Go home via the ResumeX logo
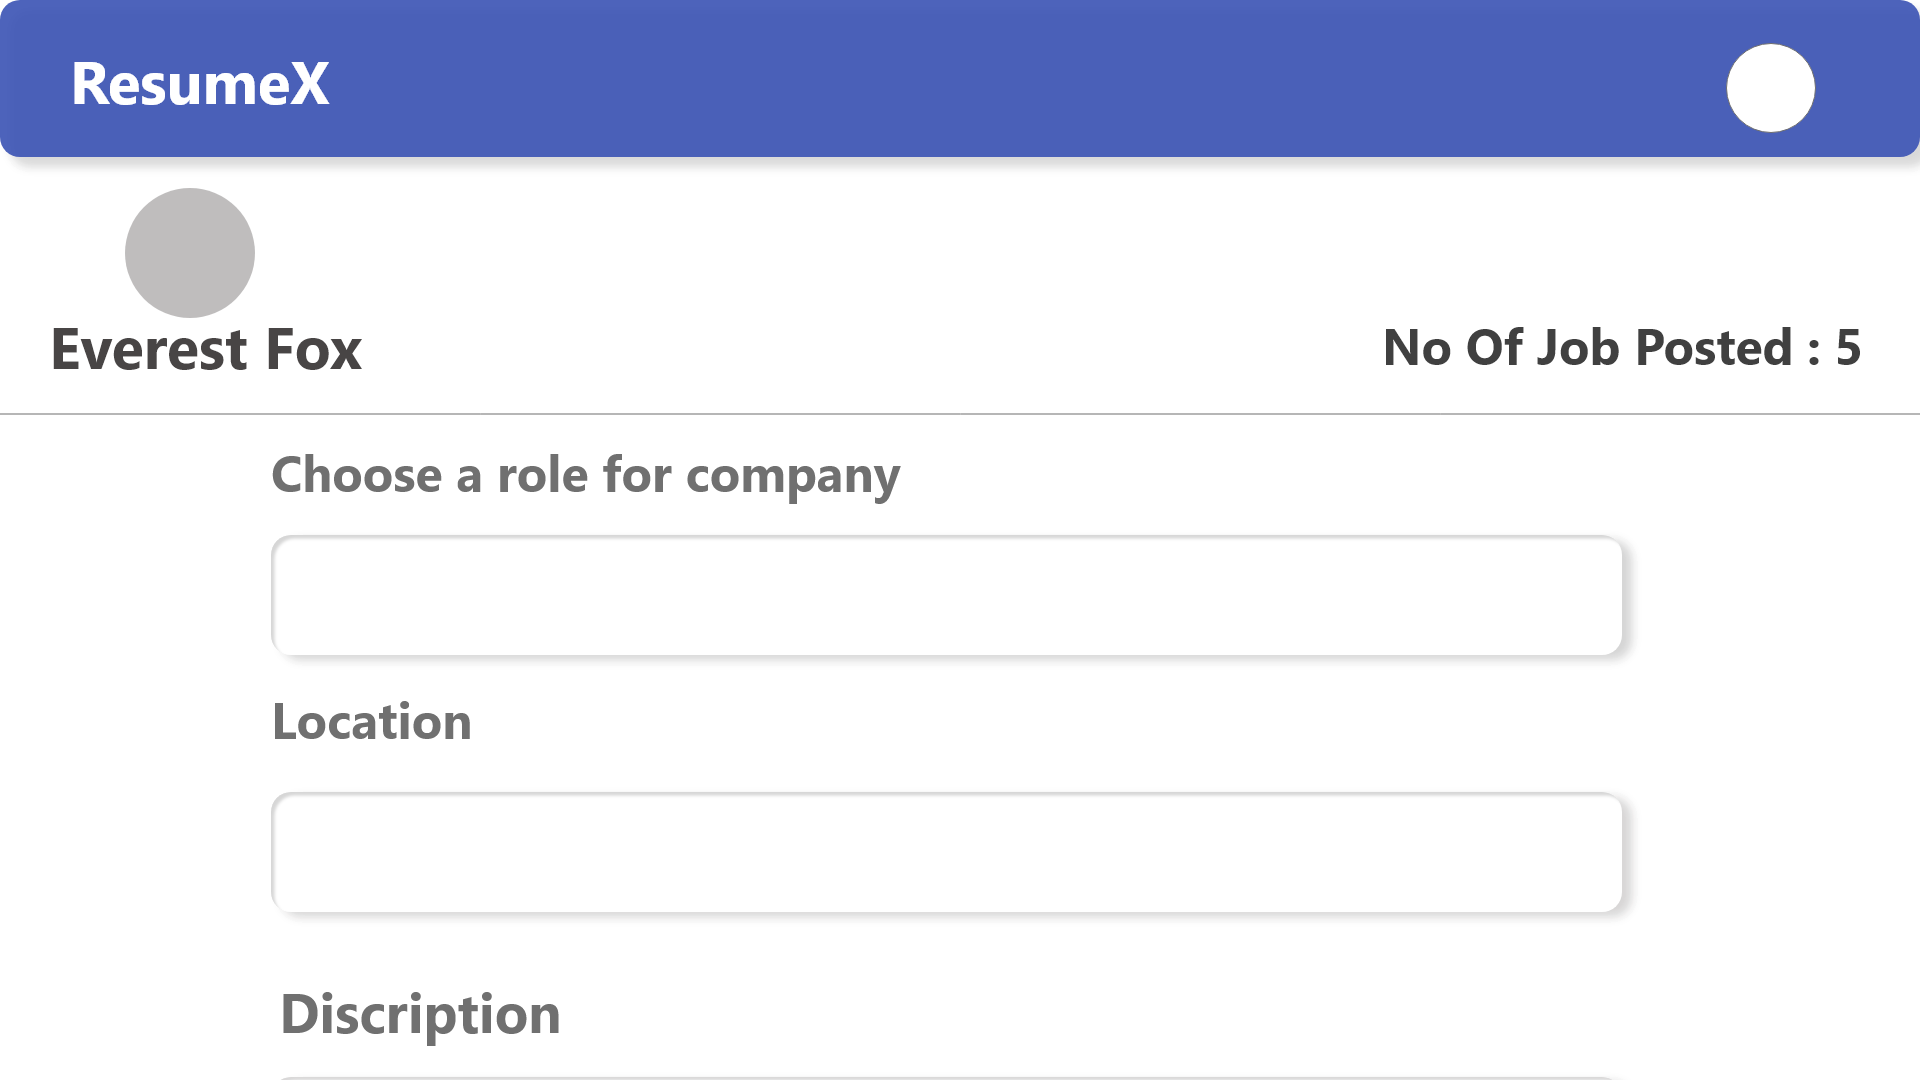This screenshot has height=1080, width=1920. (x=200, y=84)
